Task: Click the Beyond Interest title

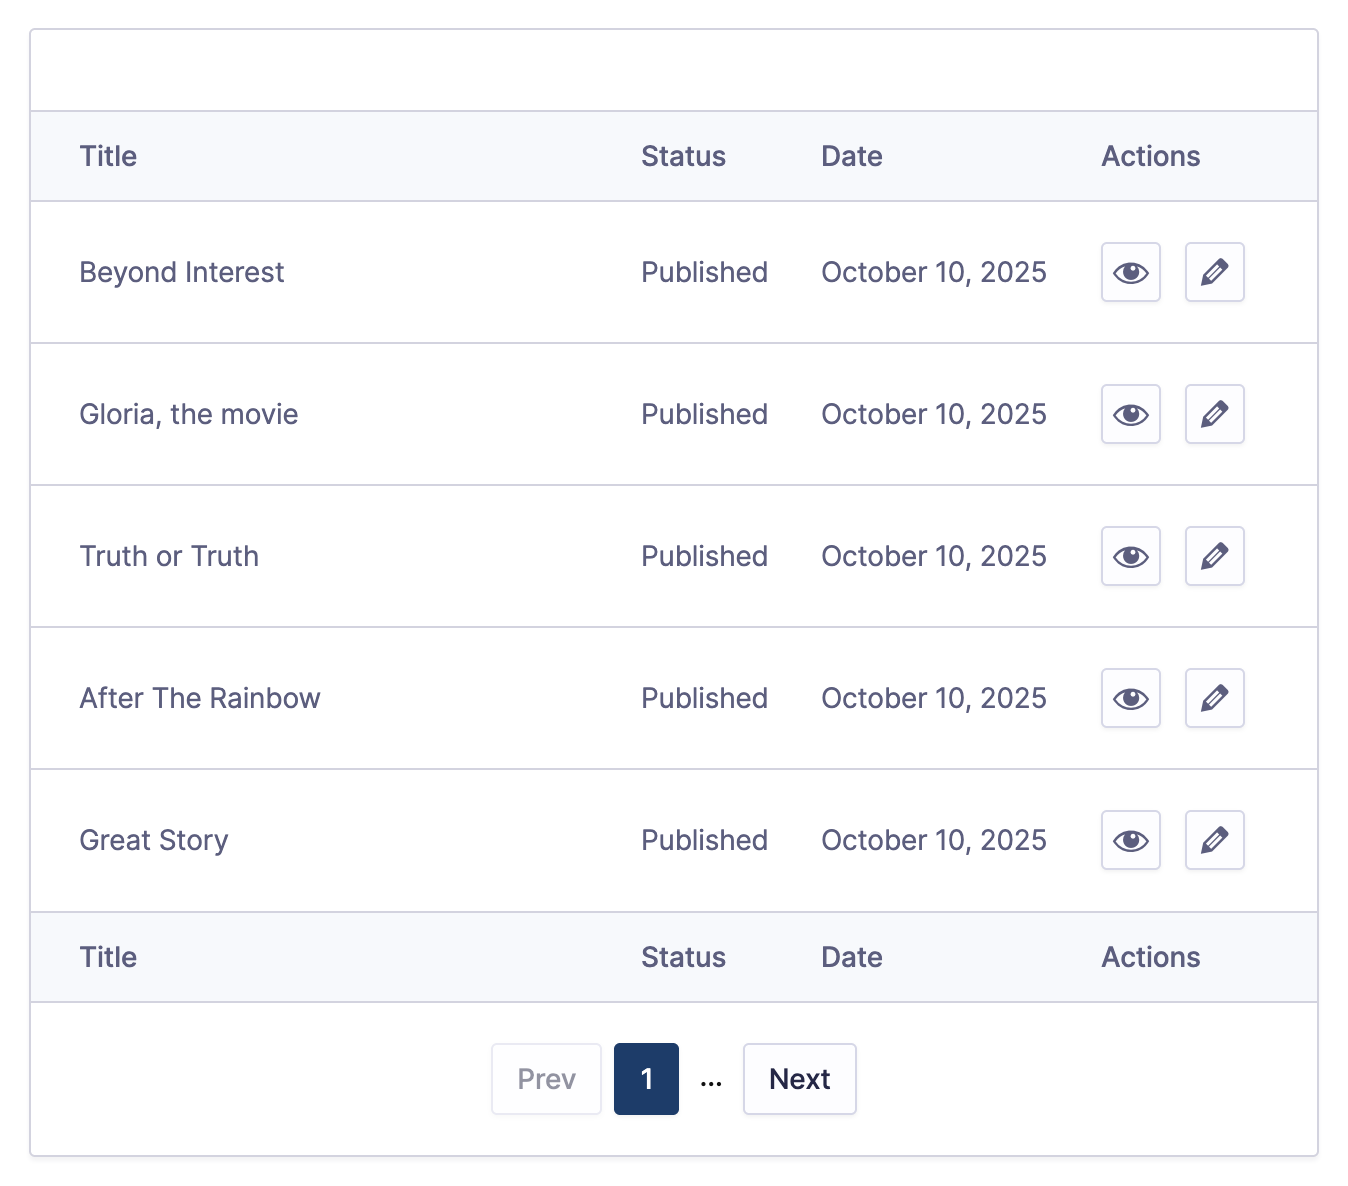Action: [182, 272]
